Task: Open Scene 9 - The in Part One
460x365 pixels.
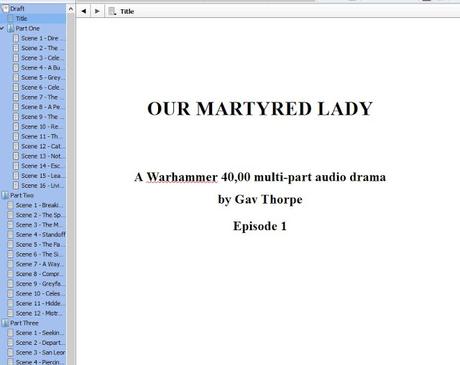Action: pos(43,117)
